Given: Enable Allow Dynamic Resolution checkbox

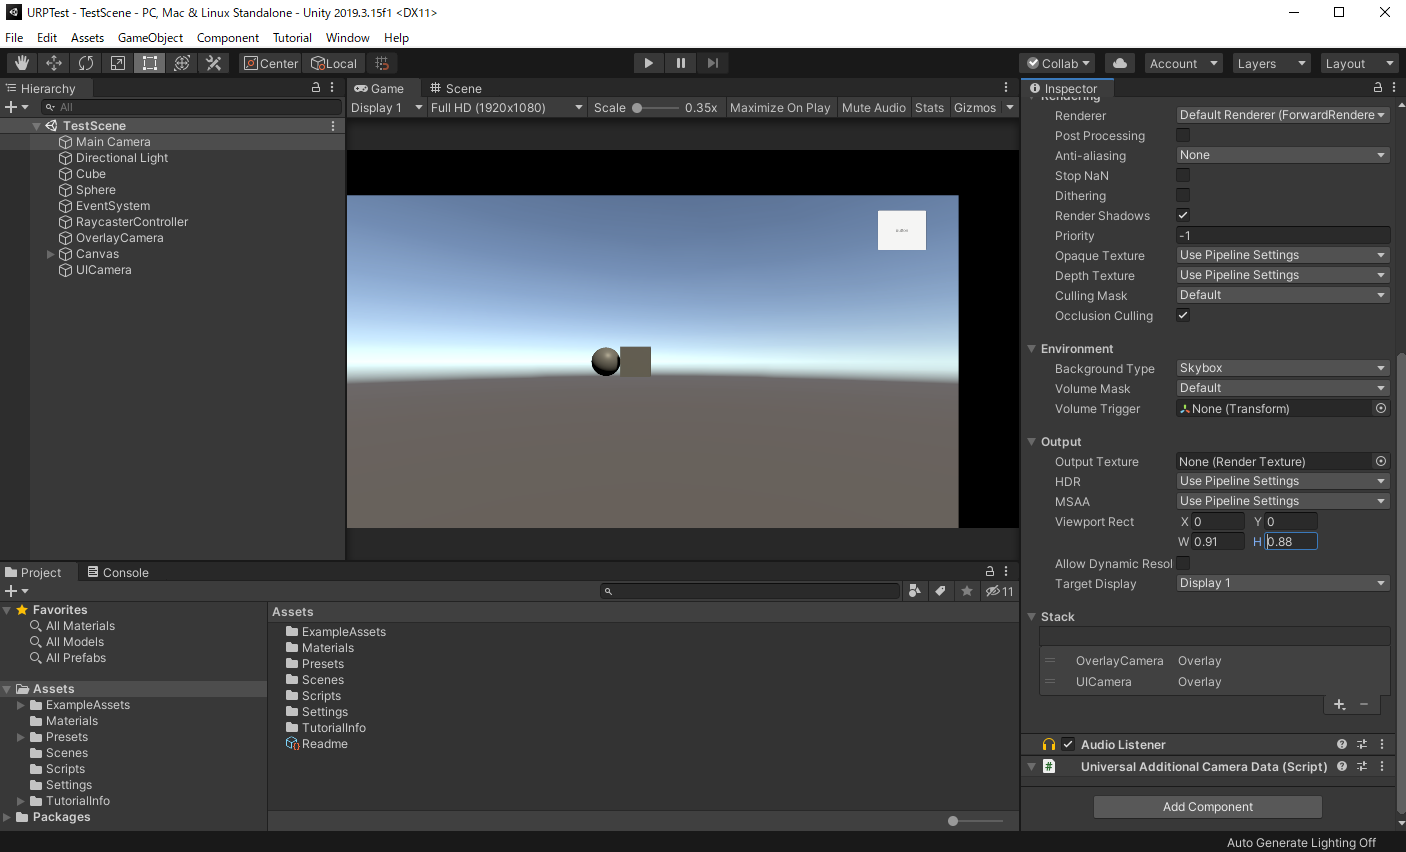Looking at the screenshot, I should click(1183, 563).
